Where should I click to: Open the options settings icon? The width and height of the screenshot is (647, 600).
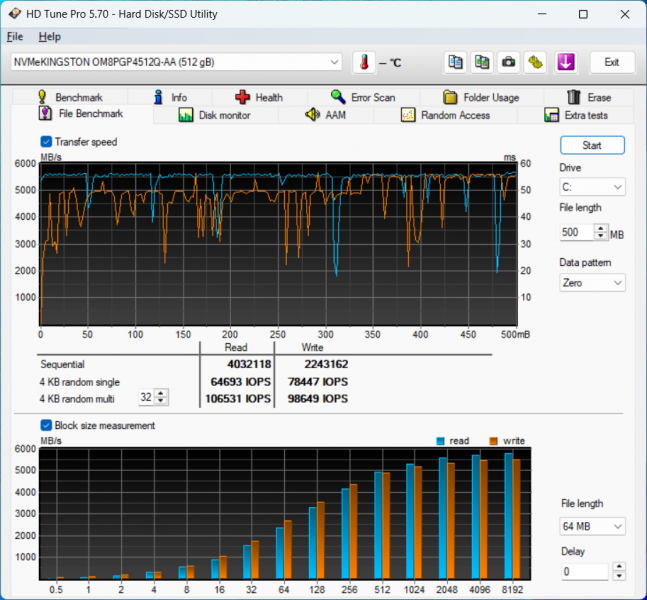point(536,62)
